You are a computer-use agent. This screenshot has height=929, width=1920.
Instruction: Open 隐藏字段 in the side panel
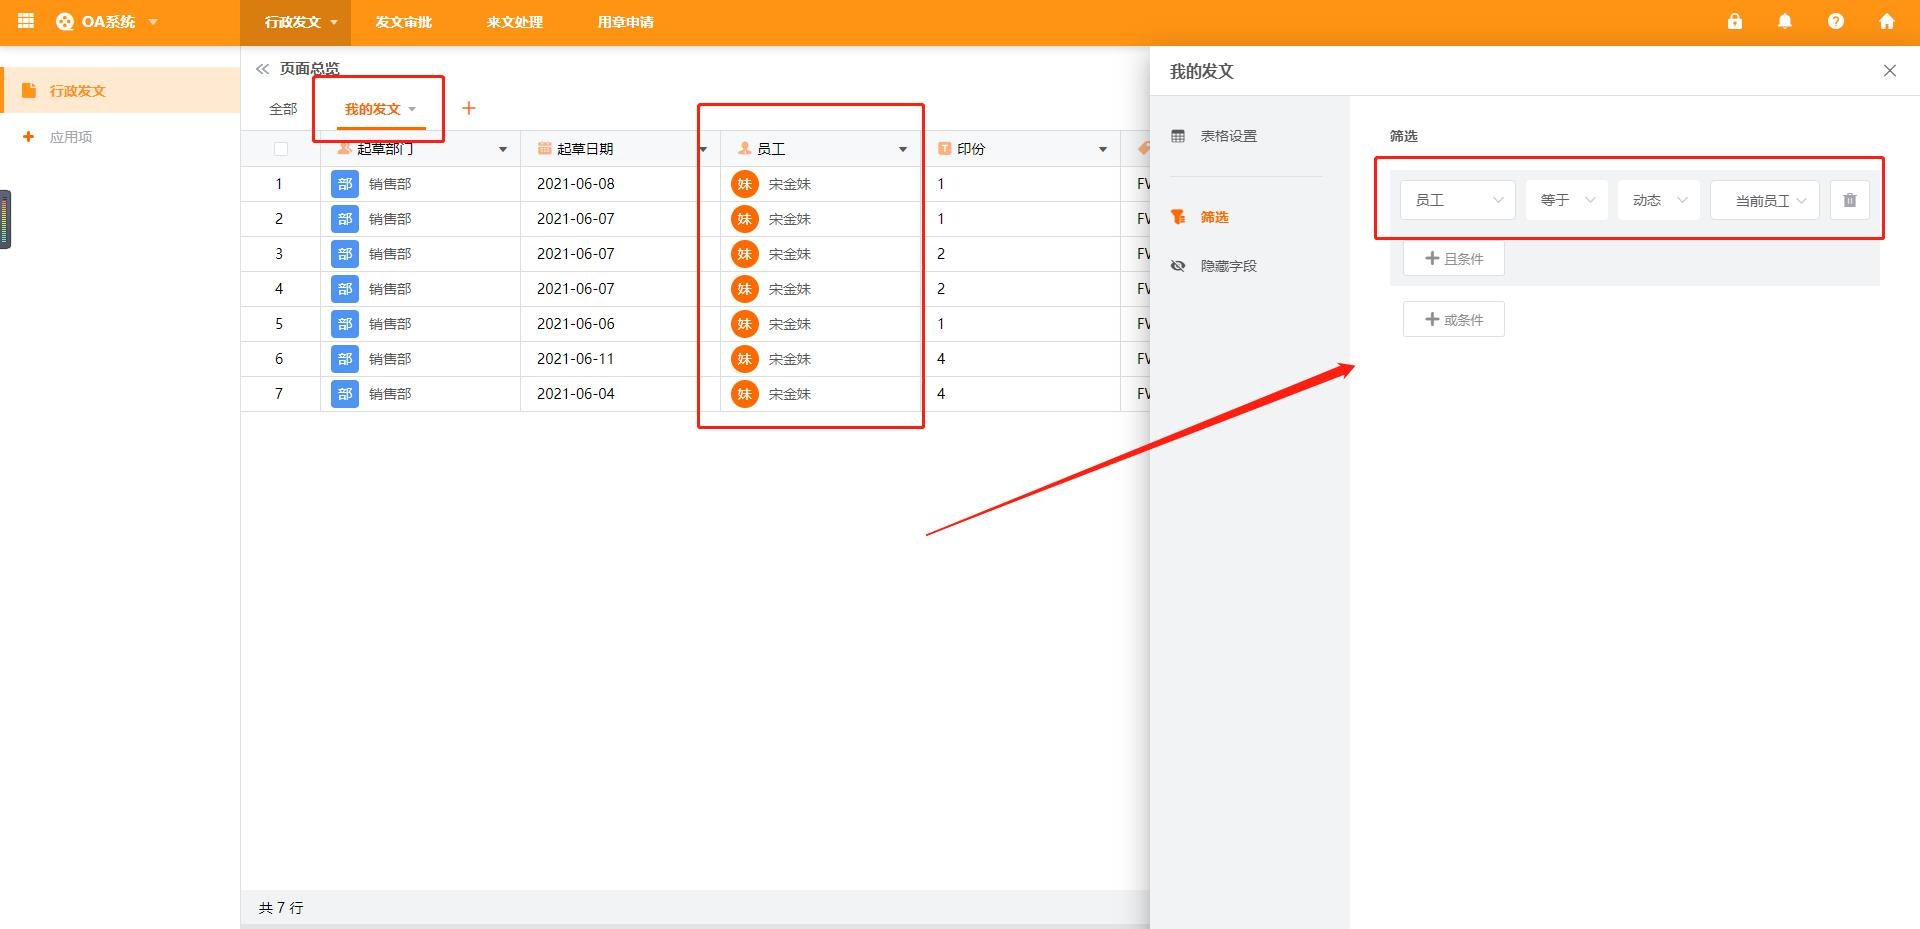point(1229,266)
